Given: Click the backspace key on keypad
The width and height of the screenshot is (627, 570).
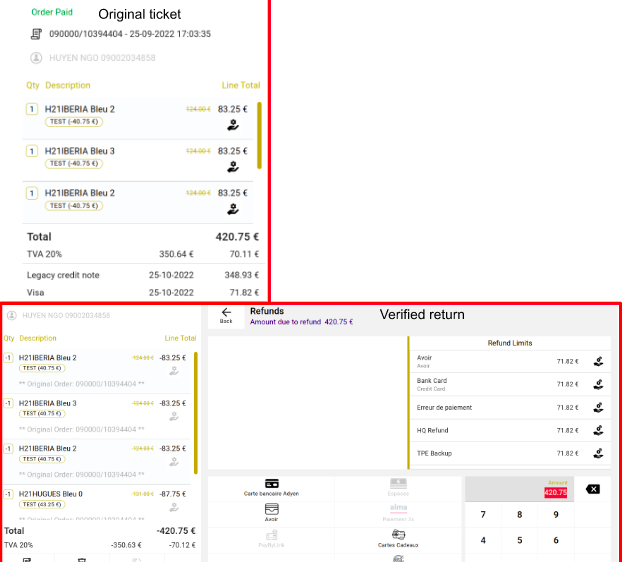Looking at the screenshot, I should tap(593, 489).
